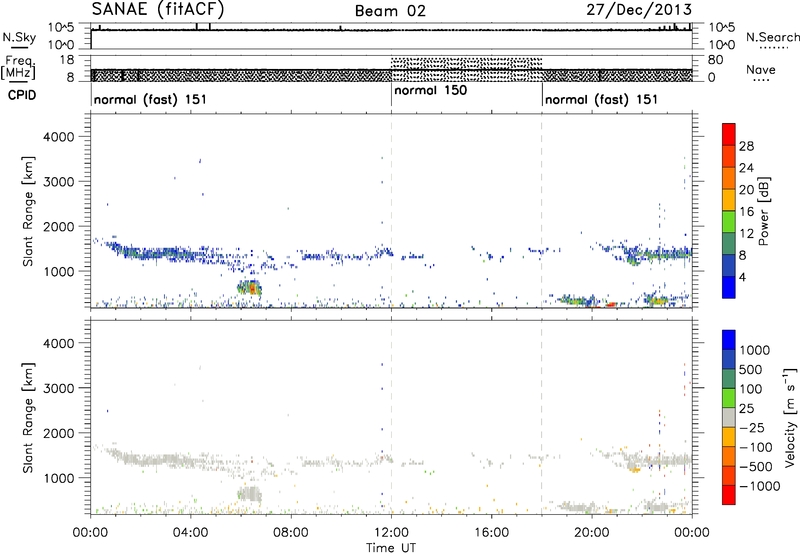Click the 12:00 dashed line in power panel

391,211
